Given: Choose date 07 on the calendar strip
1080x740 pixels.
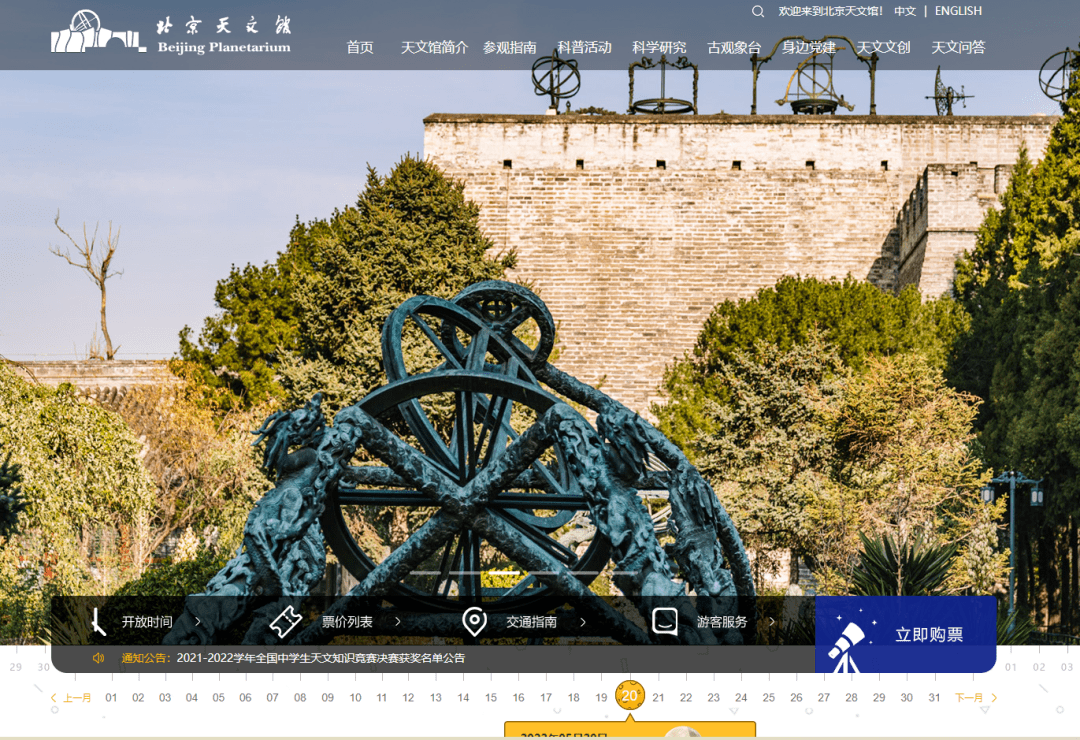Looking at the screenshot, I should pos(273,697).
